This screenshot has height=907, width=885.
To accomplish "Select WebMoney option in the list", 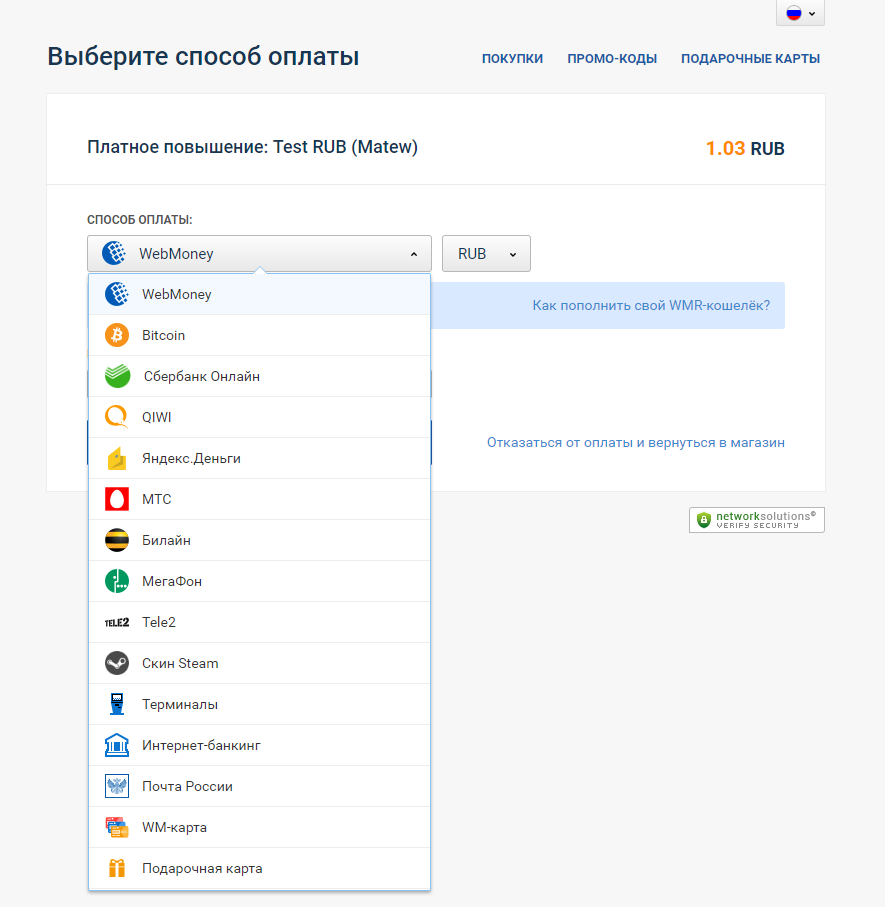I will click(260, 294).
